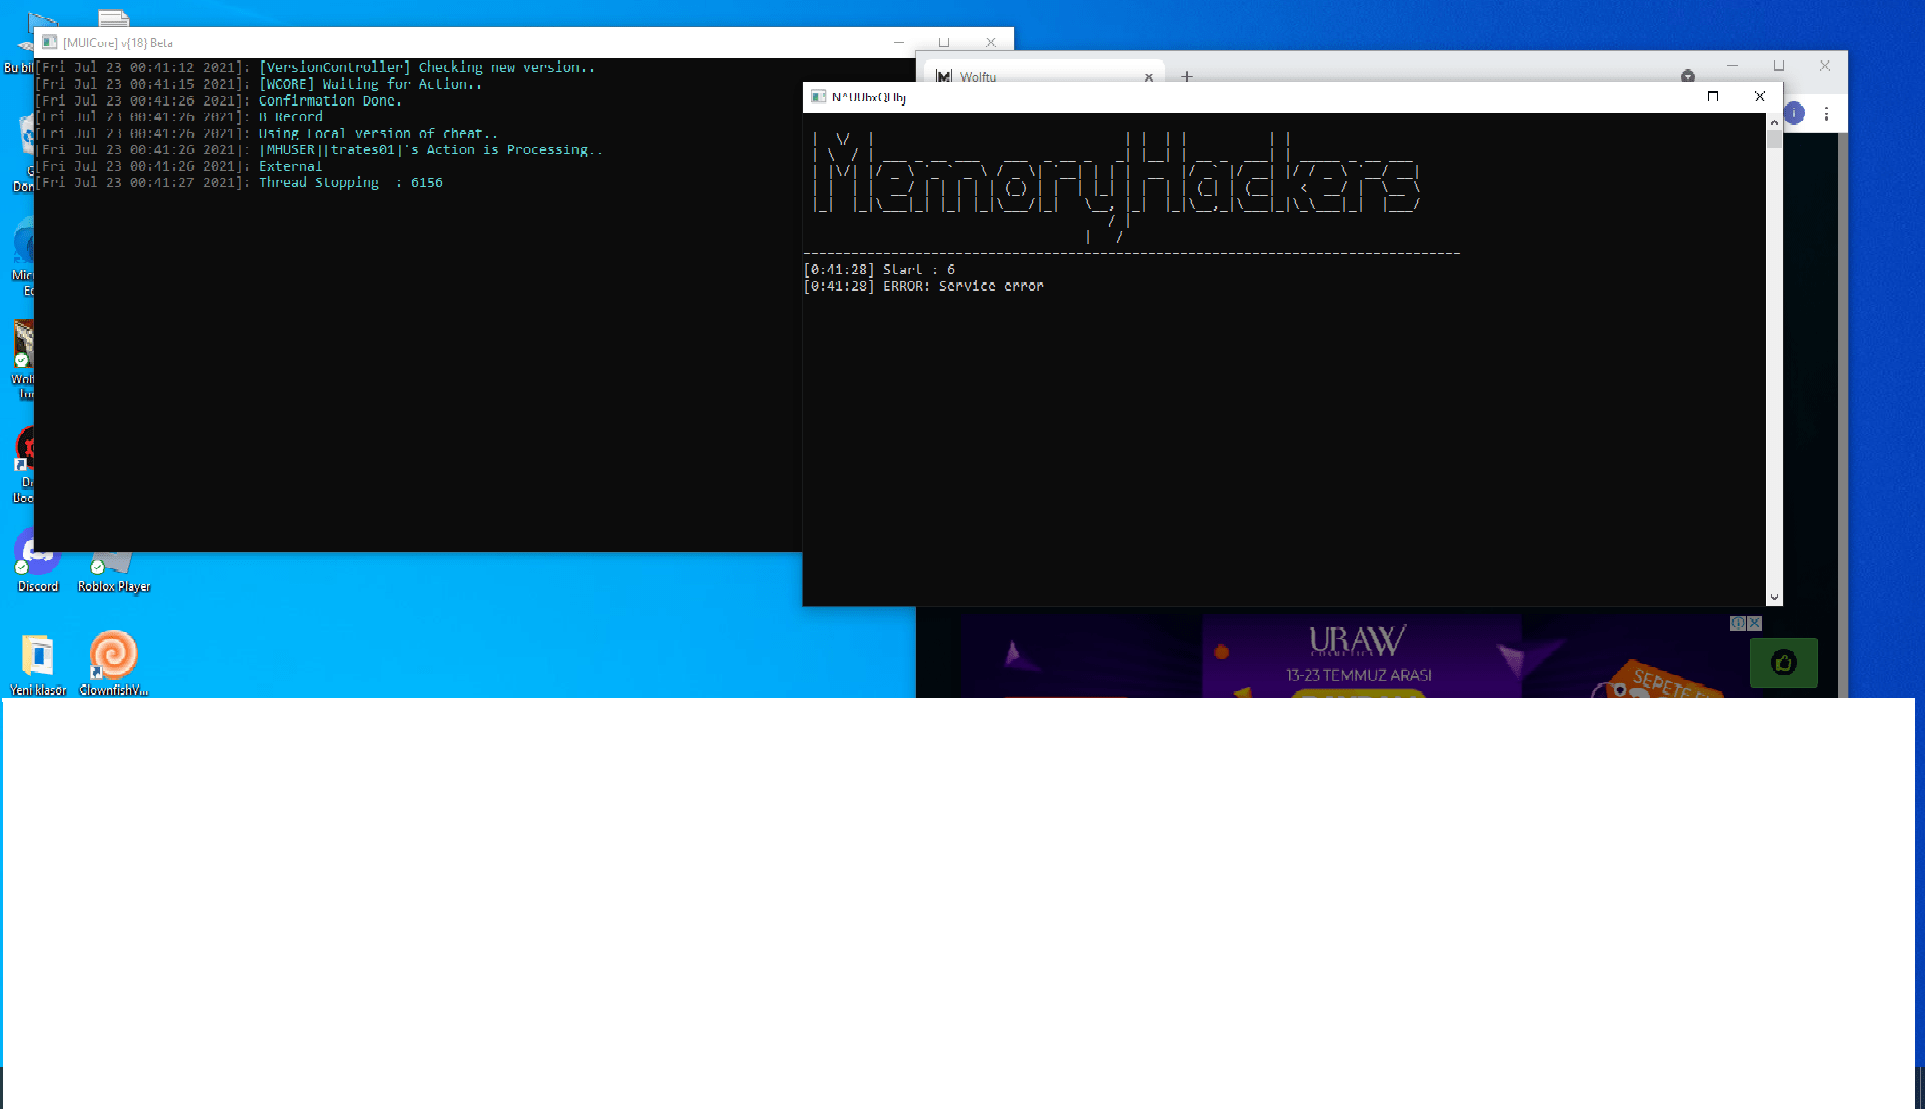Image resolution: width=1925 pixels, height=1109 pixels.
Task: Click the "Thread Stopping : 6156" log line
Action: pos(240,183)
